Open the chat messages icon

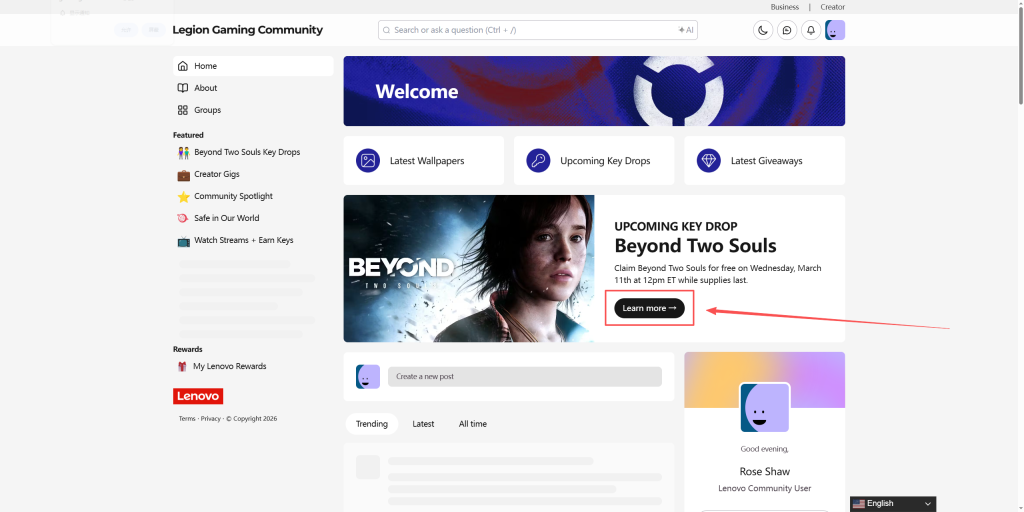click(x=787, y=30)
